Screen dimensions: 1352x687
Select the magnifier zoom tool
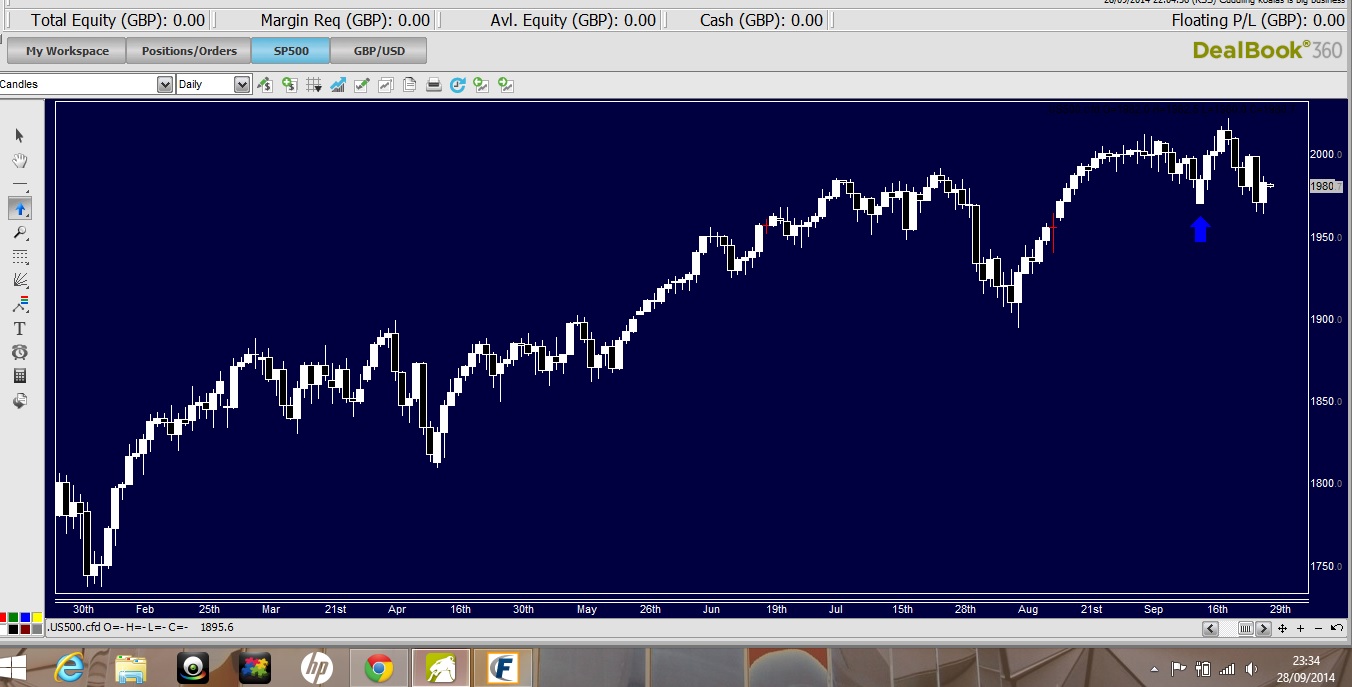tap(20, 232)
